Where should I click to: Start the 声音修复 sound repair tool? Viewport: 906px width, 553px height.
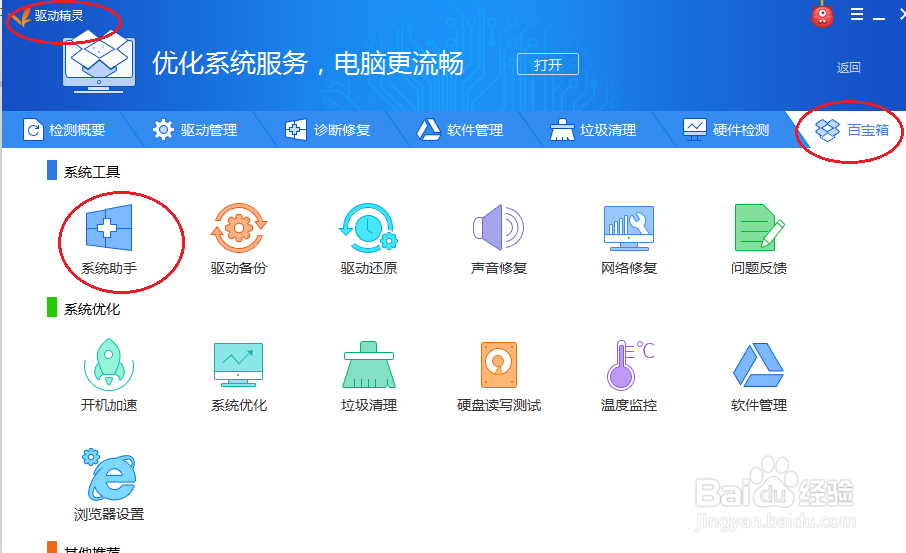499,240
